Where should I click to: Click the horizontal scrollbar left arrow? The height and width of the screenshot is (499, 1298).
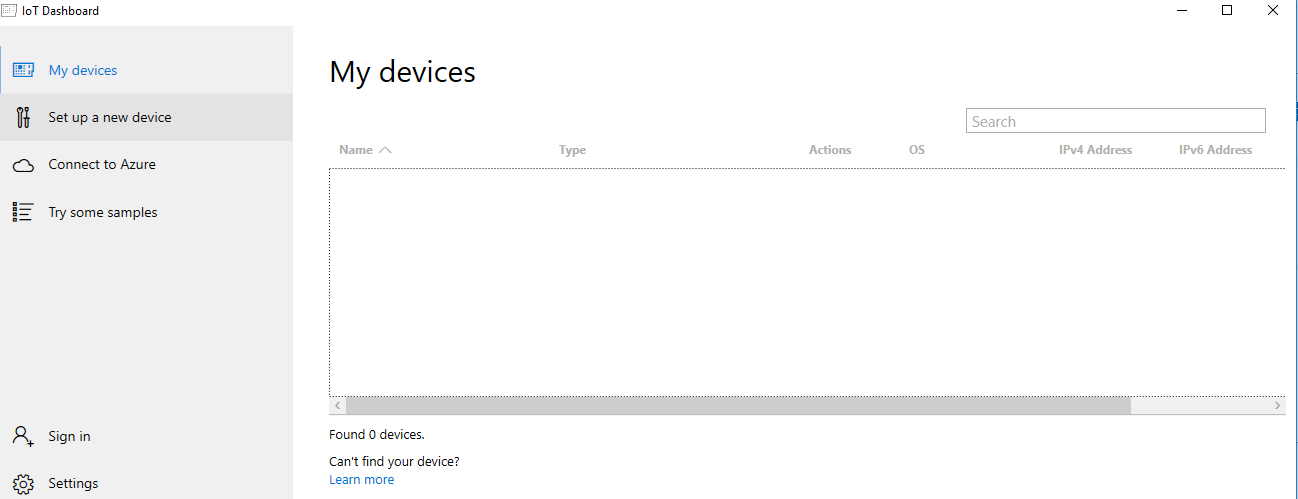click(338, 406)
